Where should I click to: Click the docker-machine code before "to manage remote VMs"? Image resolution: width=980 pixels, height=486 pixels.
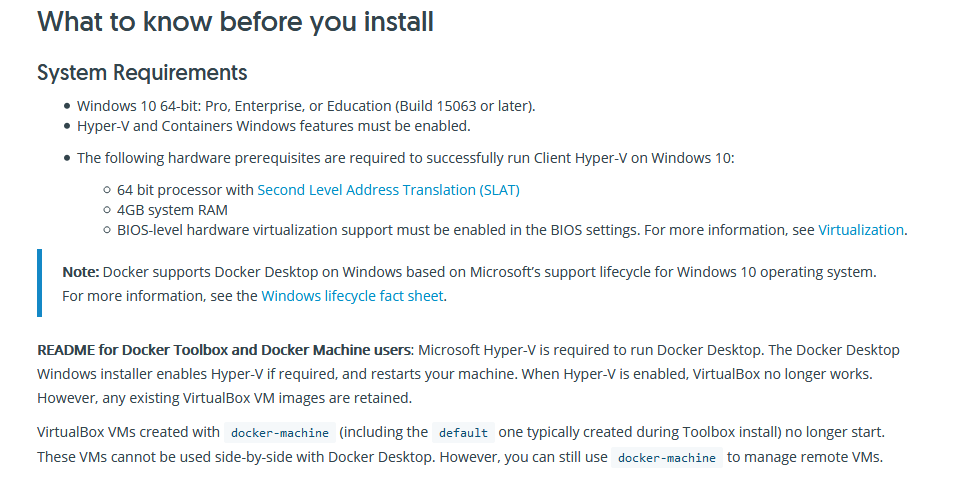667,457
